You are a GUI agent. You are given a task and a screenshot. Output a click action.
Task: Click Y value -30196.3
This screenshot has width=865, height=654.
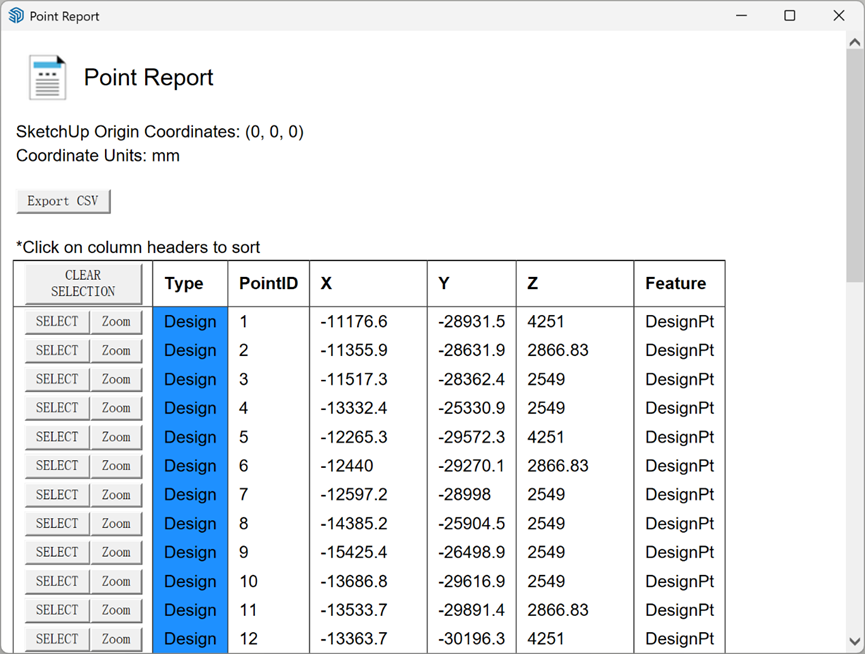472,639
